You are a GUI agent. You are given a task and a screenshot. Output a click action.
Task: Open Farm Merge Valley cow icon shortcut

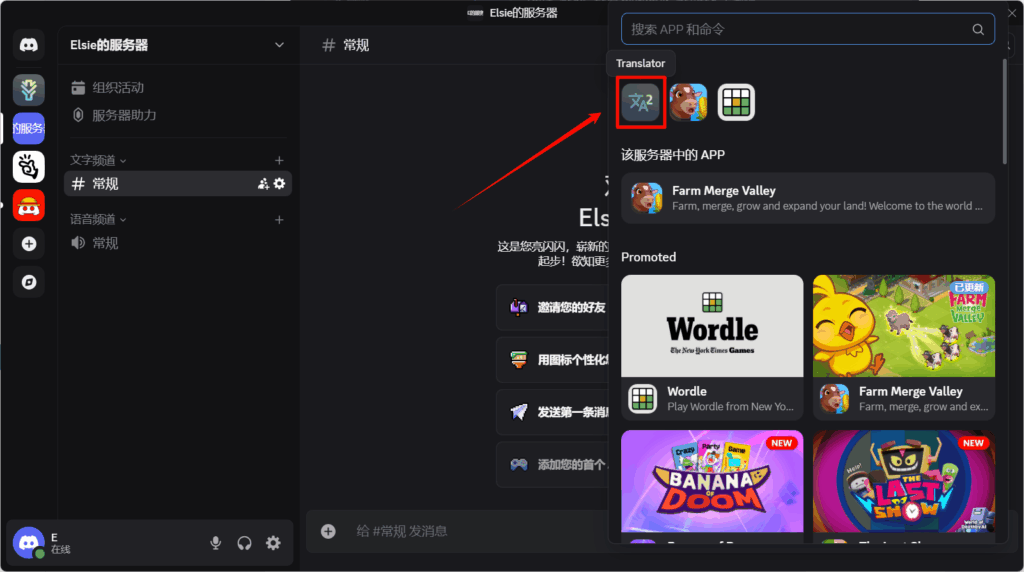click(x=688, y=102)
